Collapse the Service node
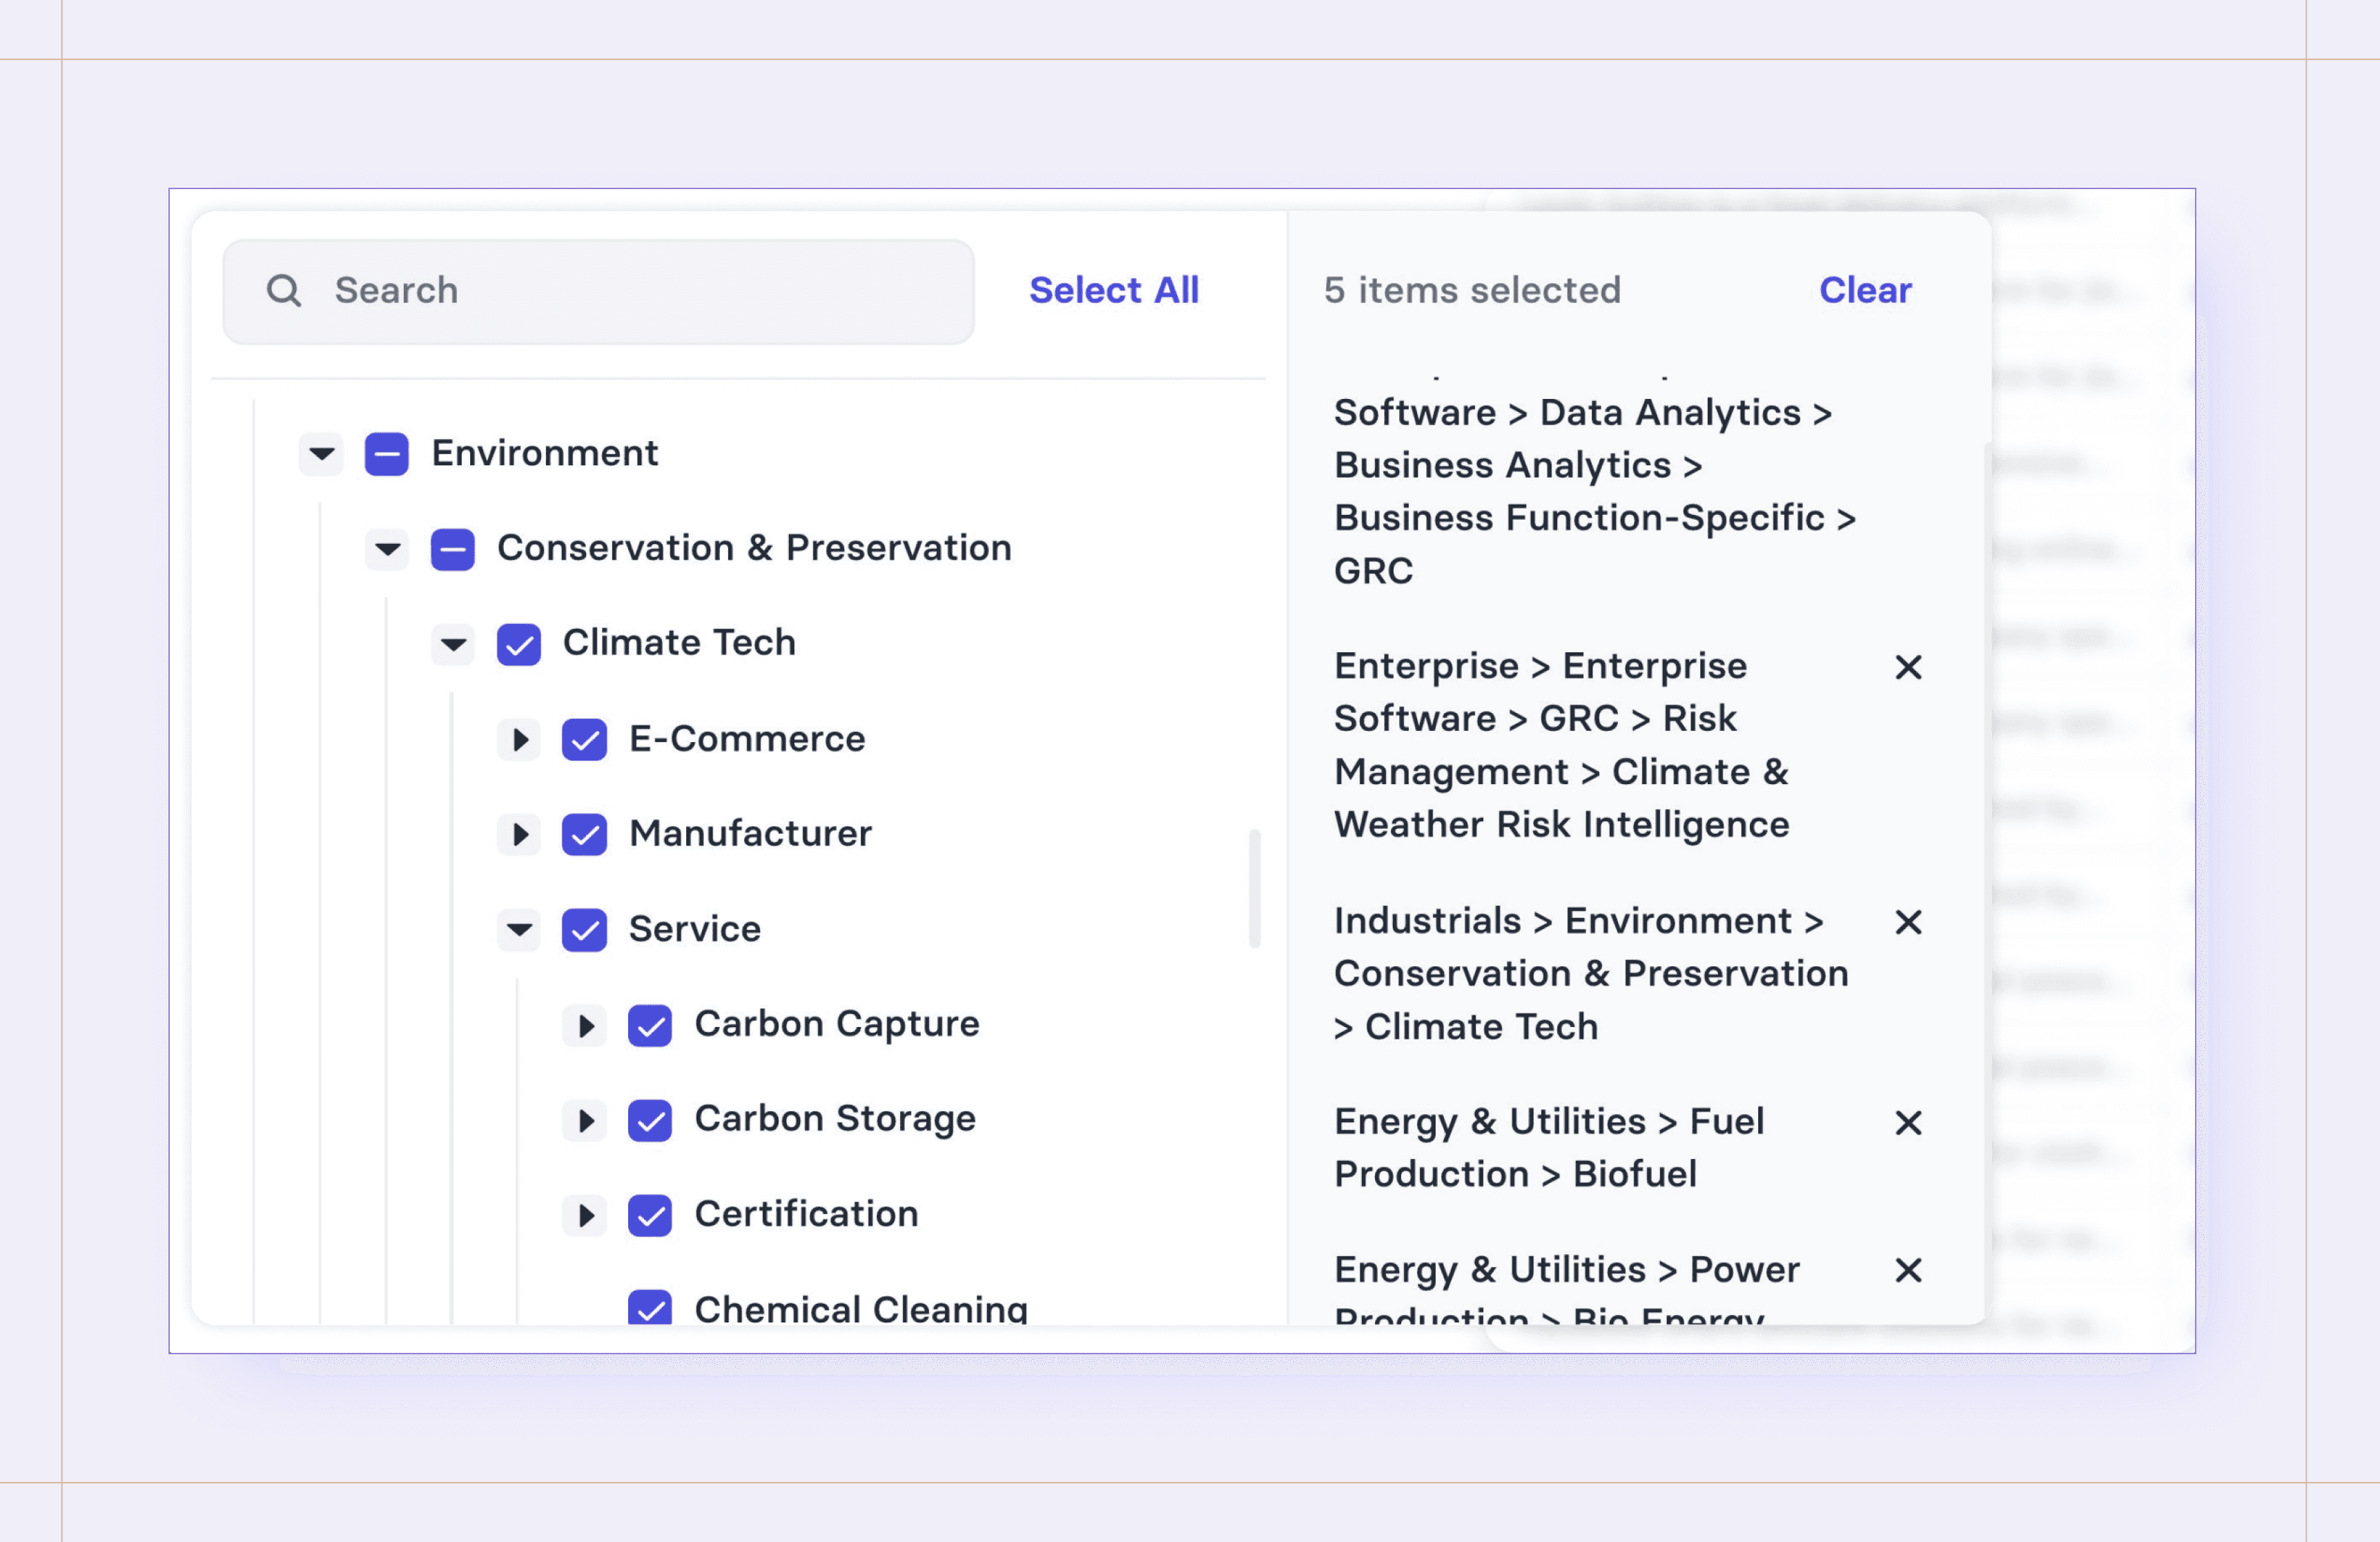This screenshot has height=1542, width=2380. click(x=519, y=930)
